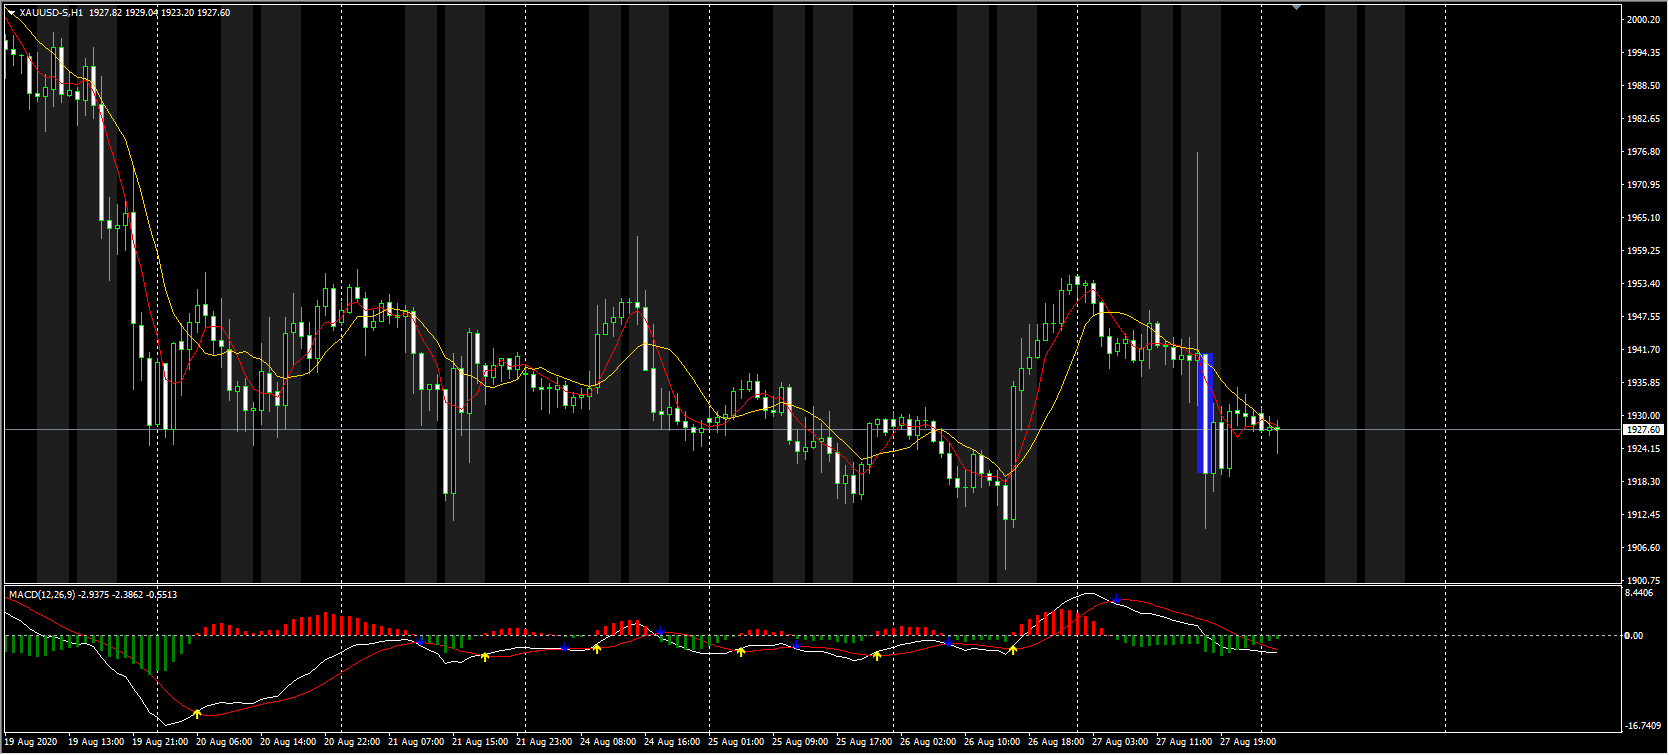Screen dimensions: 1669x755
Task: Click the 26 Aug 10:00 time label
Action: (x=992, y=742)
